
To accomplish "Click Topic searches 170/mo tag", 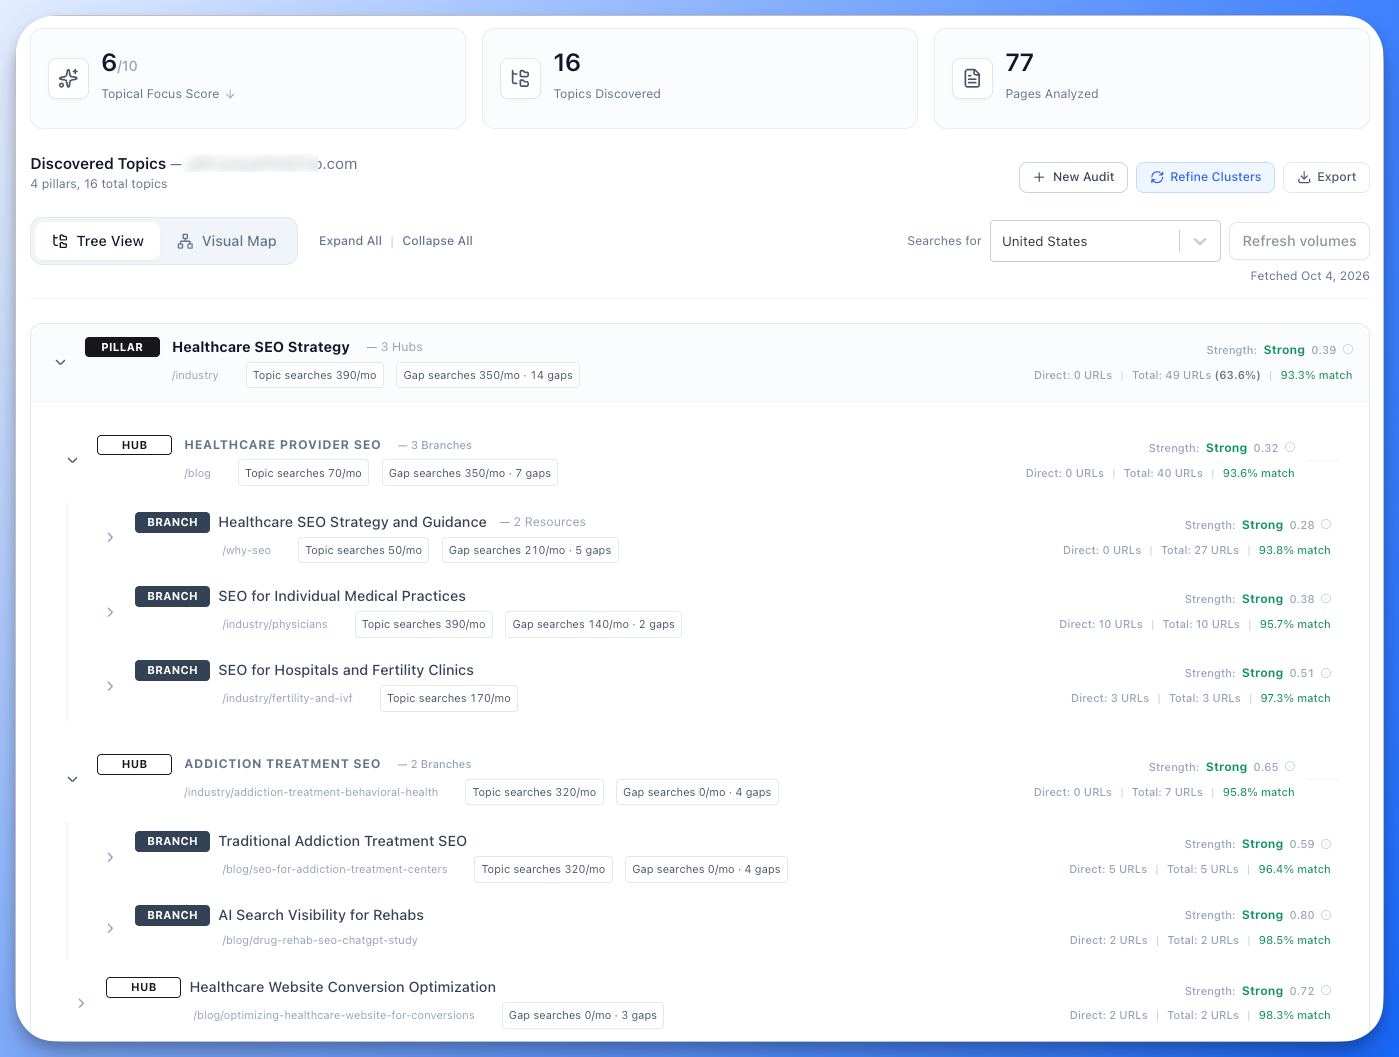I will (449, 698).
